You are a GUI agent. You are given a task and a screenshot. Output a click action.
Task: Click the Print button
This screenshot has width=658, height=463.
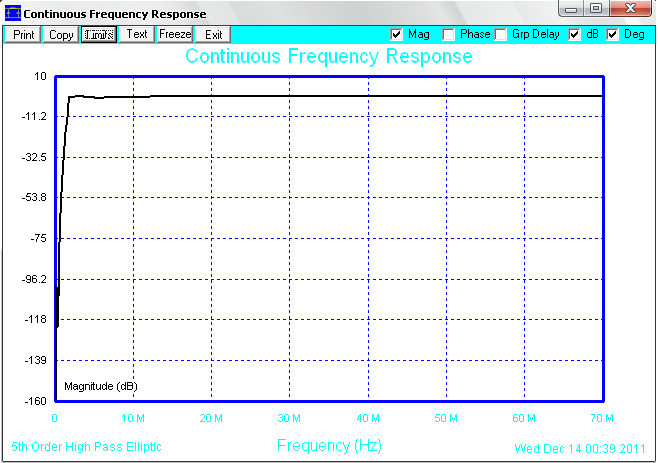(23, 34)
